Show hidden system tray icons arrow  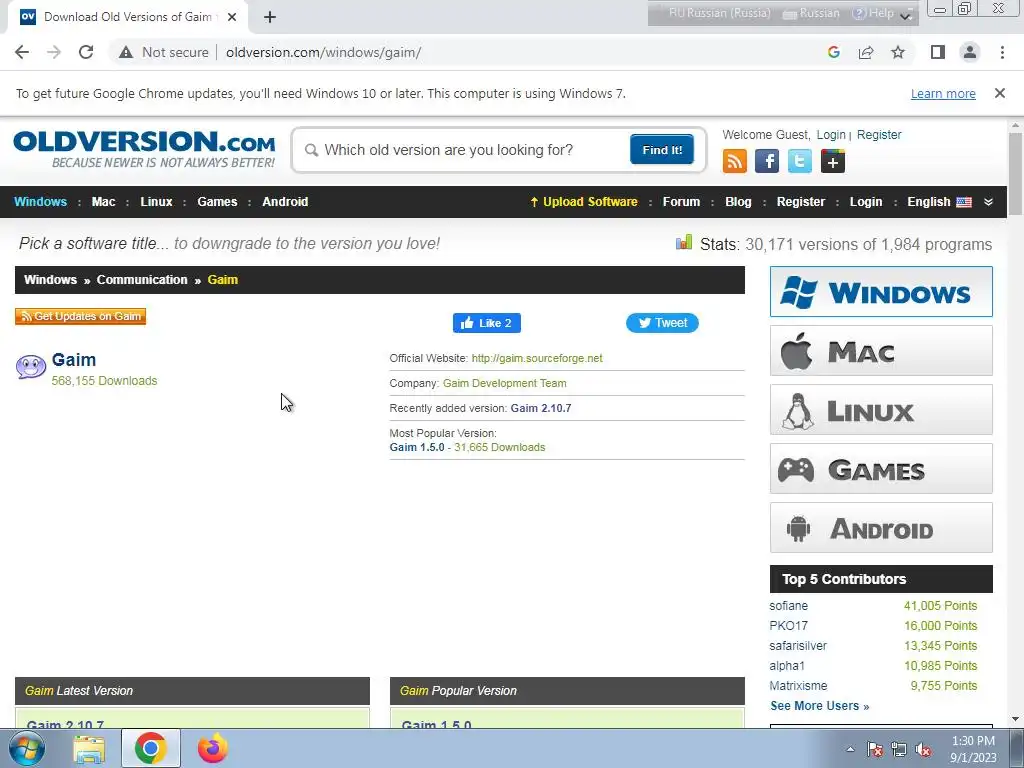coord(850,749)
